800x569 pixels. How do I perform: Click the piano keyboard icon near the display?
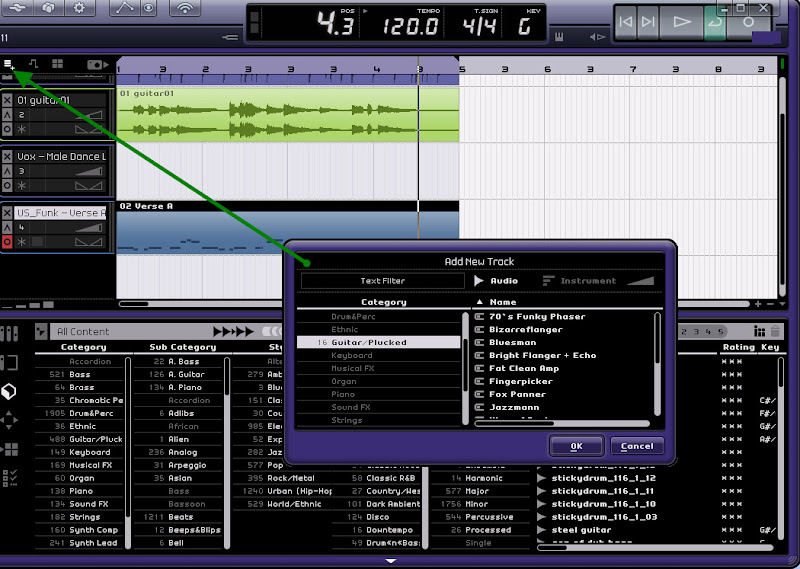pos(559,37)
